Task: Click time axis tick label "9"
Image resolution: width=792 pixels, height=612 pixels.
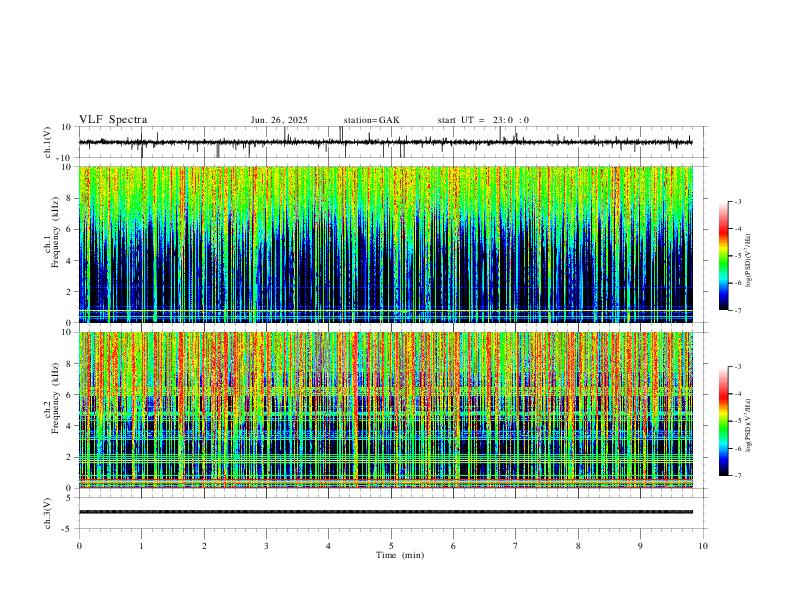Action: (640, 546)
